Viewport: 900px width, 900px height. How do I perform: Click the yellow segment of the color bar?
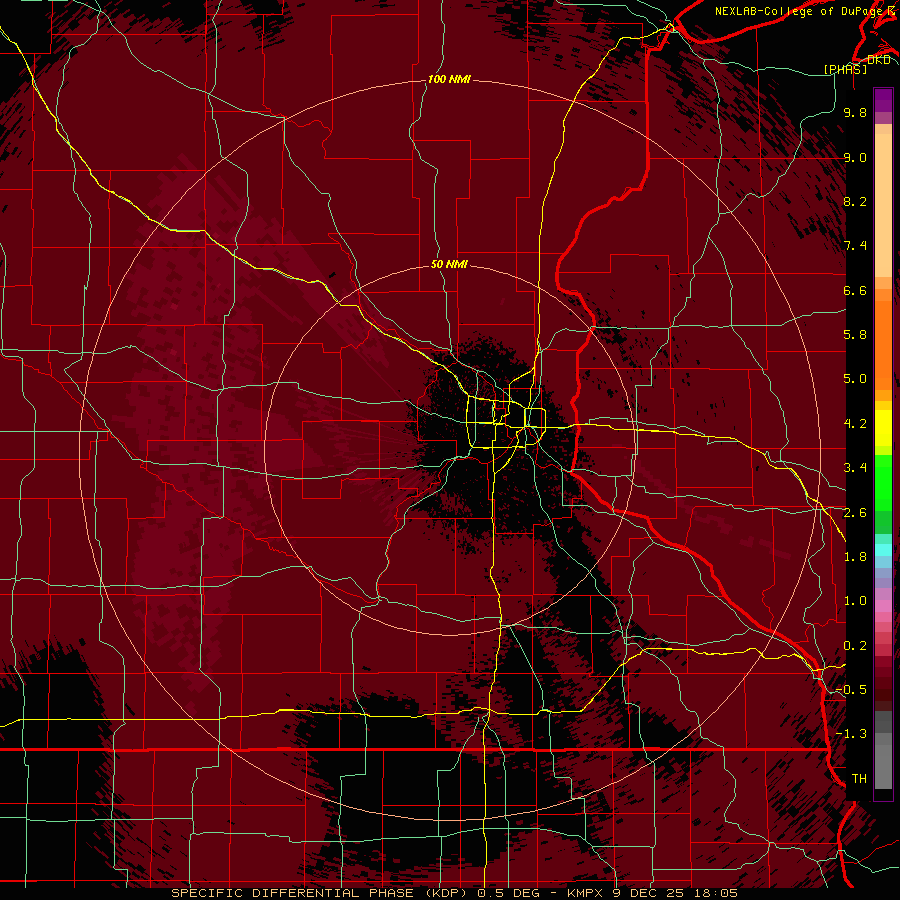(883, 428)
